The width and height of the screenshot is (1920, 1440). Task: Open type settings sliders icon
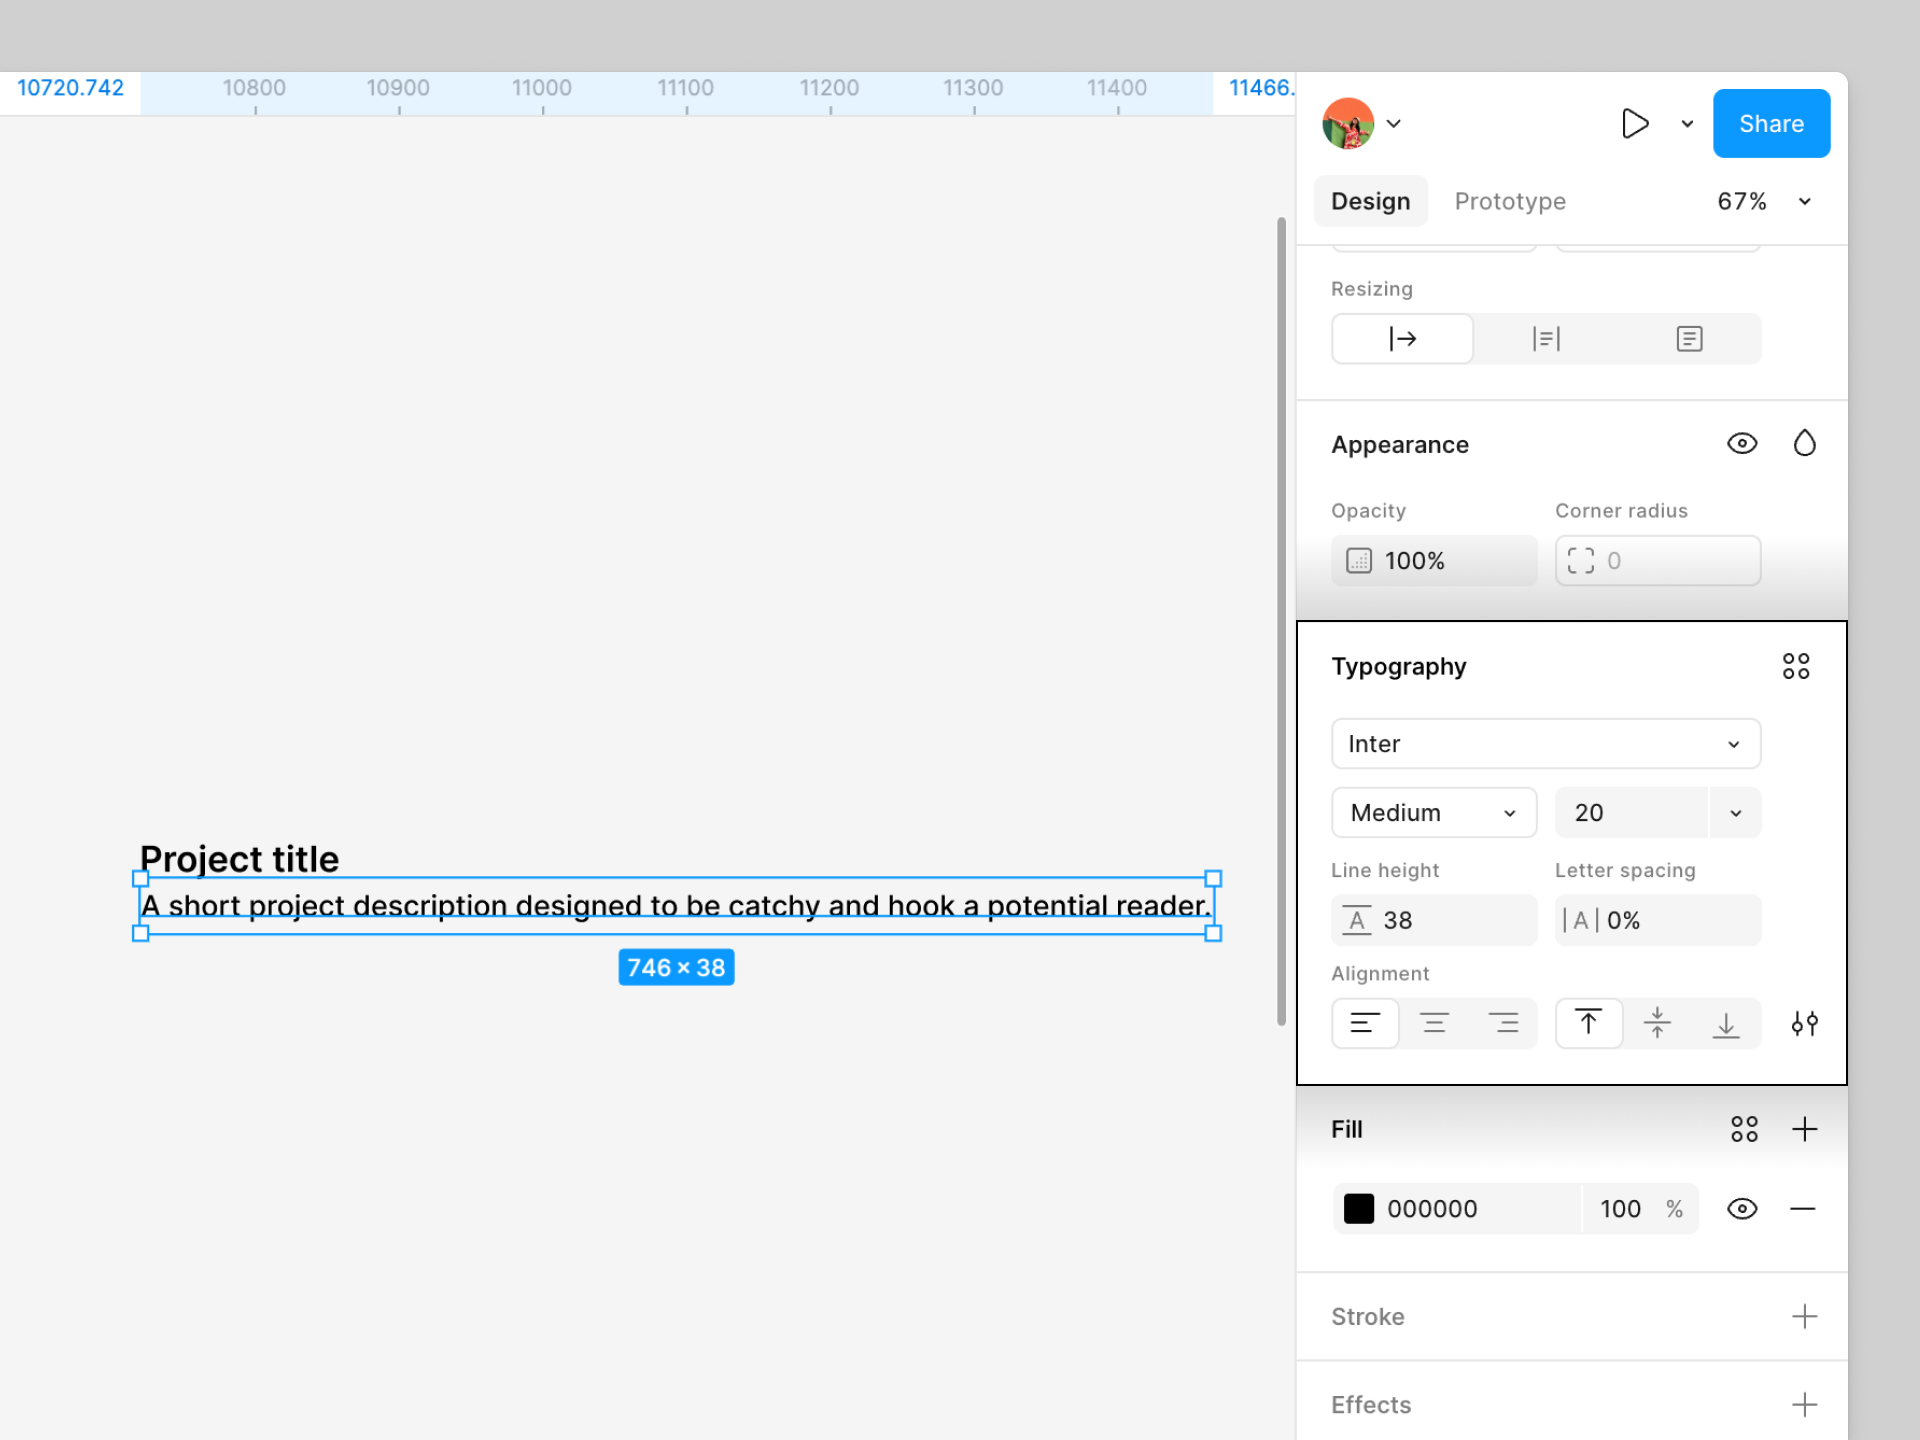pyautogui.click(x=1804, y=1023)
